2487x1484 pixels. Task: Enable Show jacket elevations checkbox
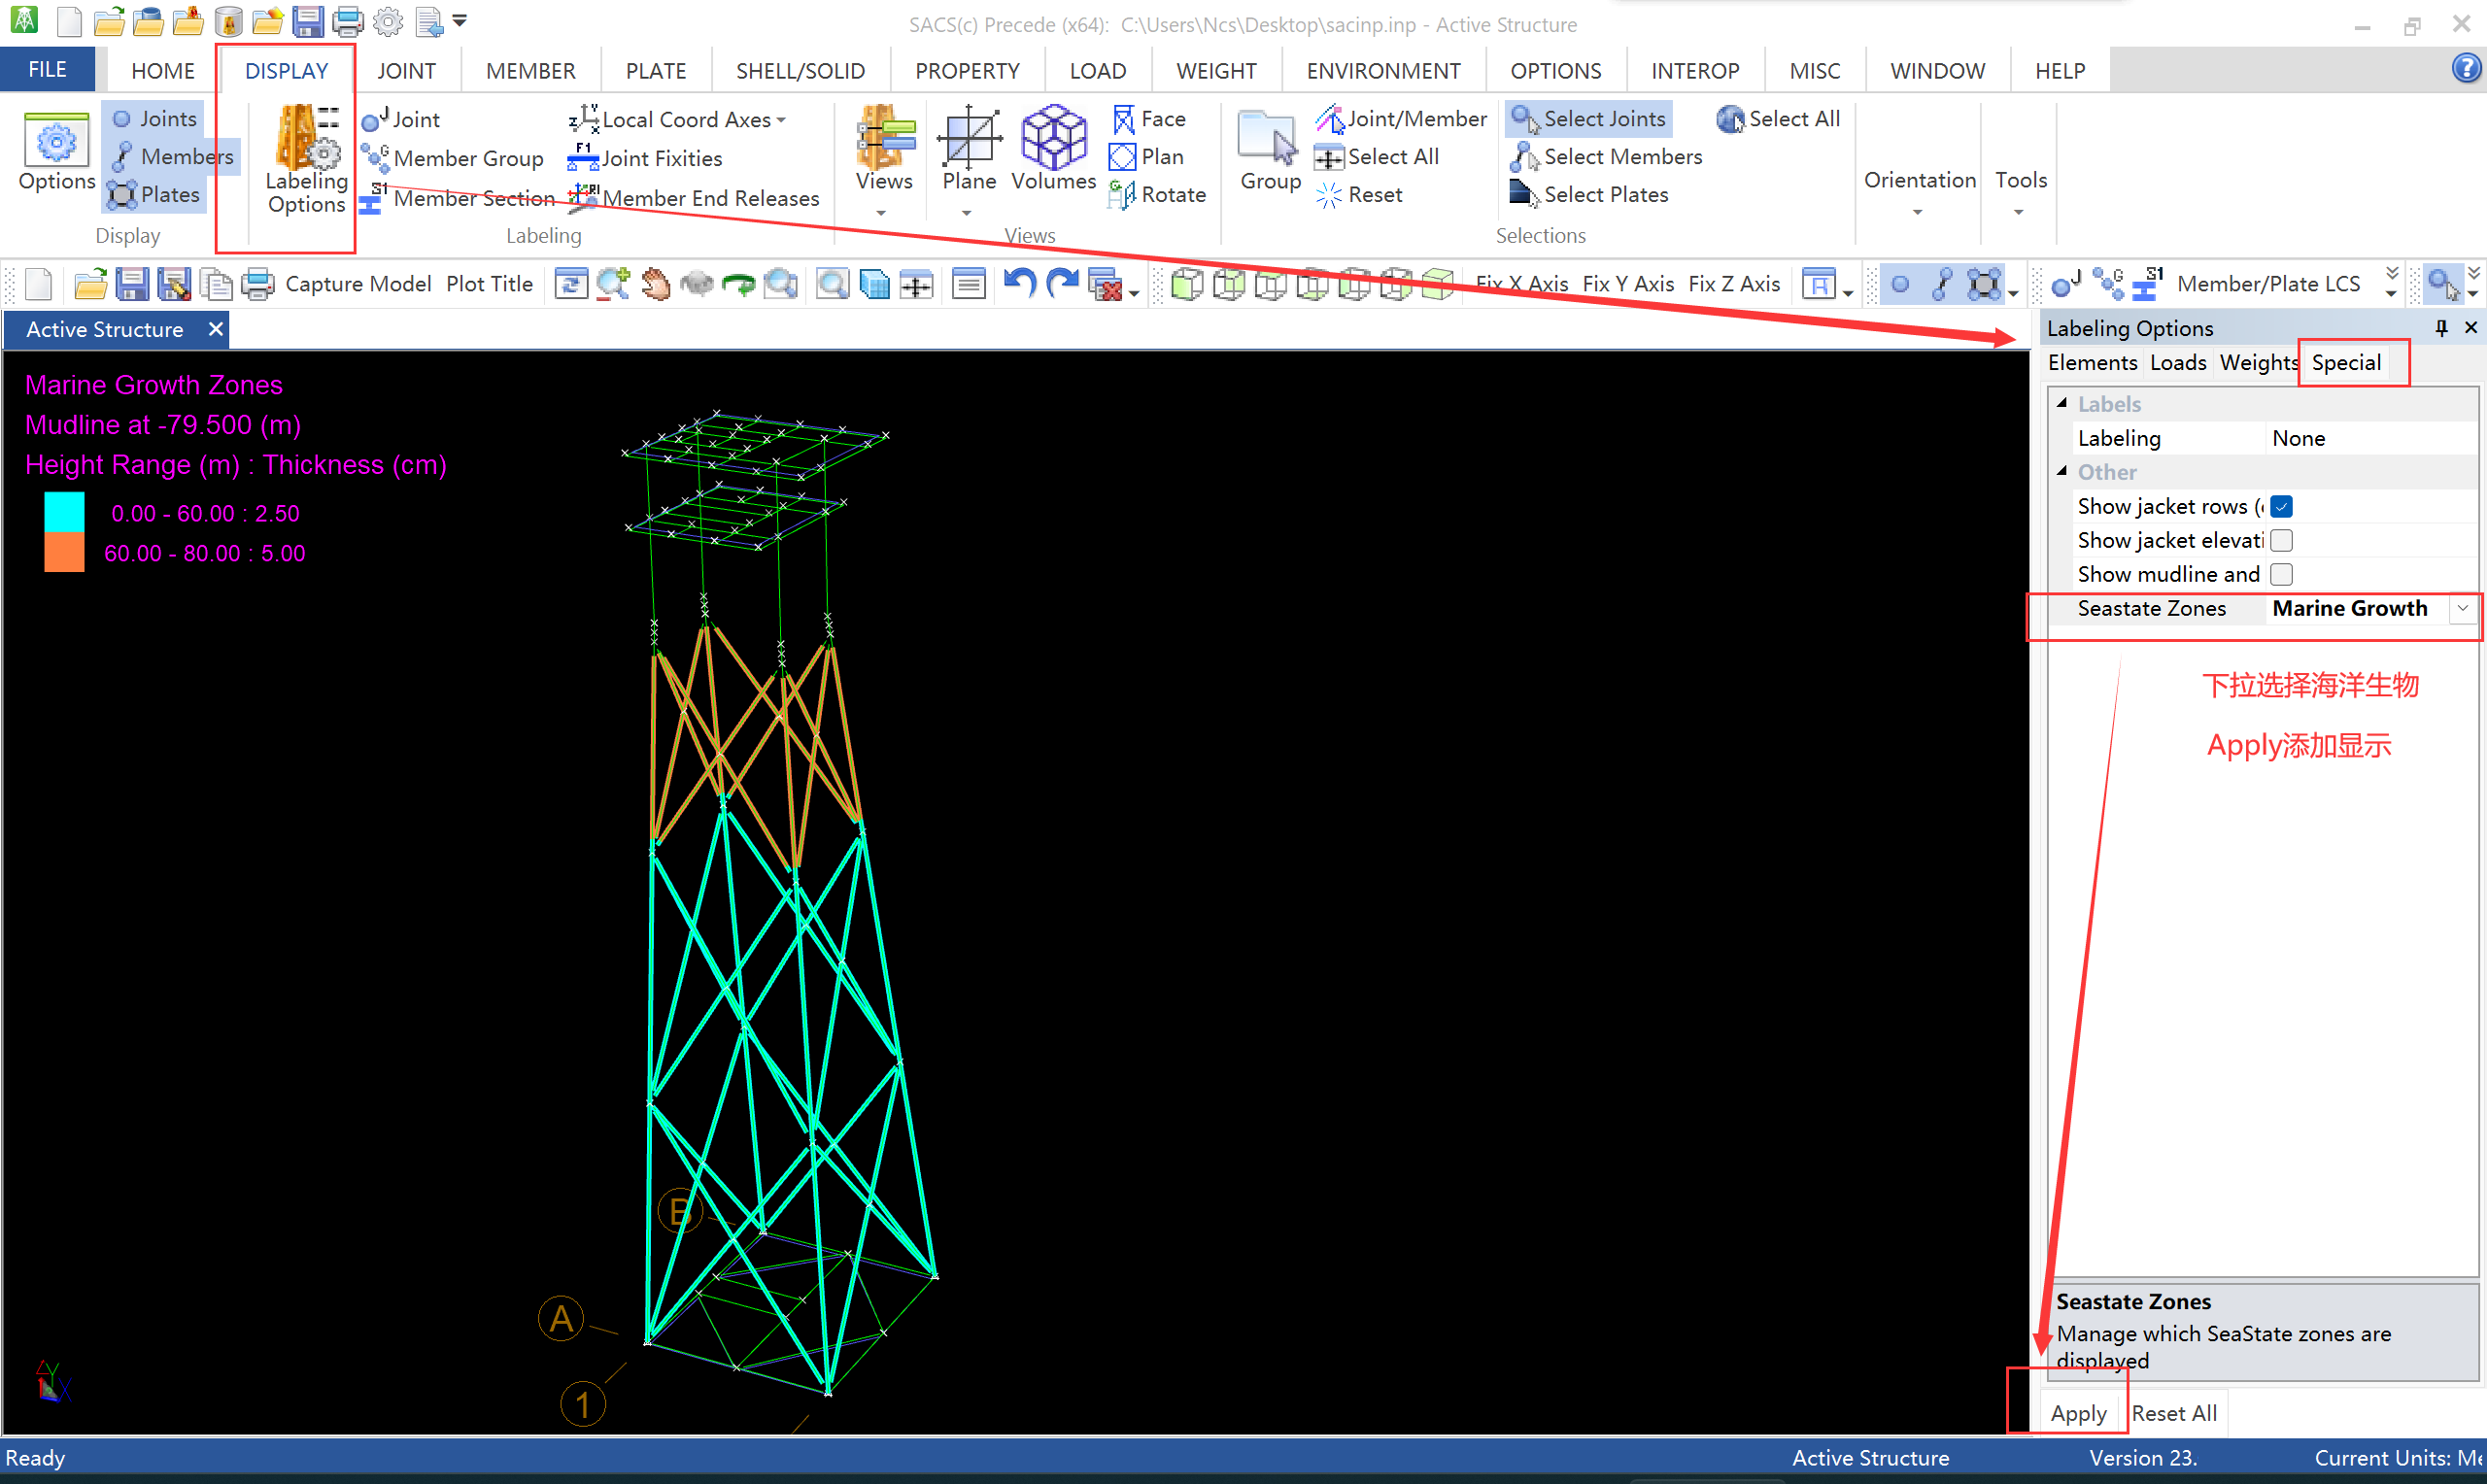point(2281,541)
